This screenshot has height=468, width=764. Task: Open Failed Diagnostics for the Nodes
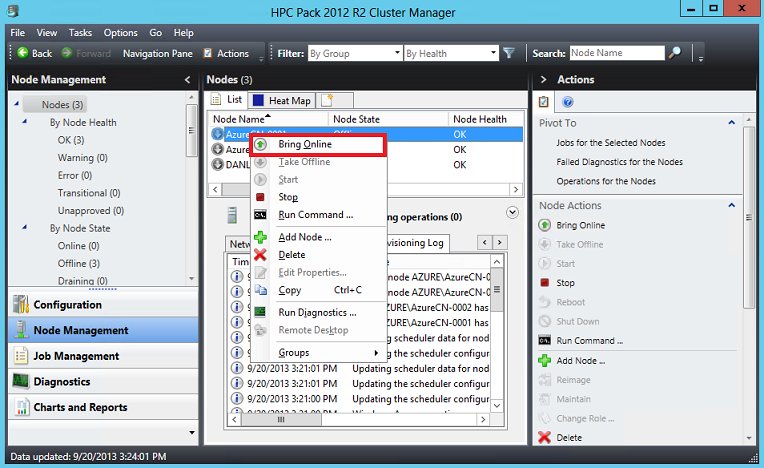[x=619, y=162]
